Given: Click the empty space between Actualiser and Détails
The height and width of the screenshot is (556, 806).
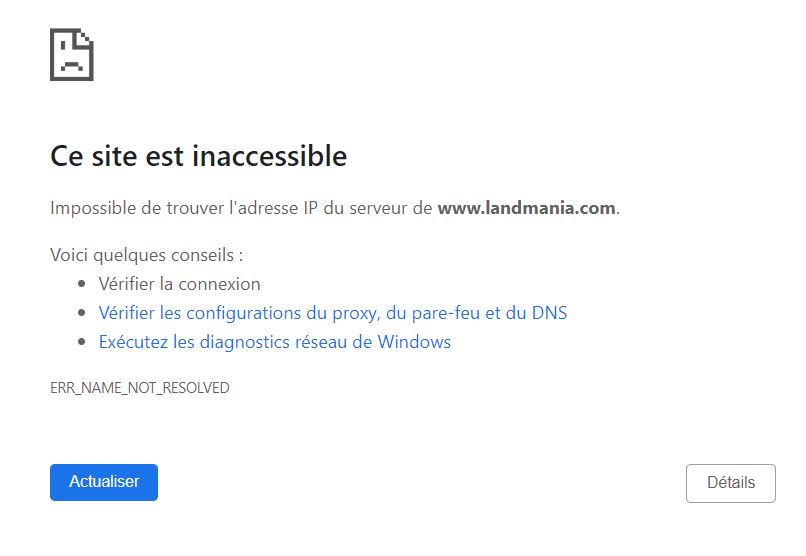Looking at the screenshot, I should point(420,483).
